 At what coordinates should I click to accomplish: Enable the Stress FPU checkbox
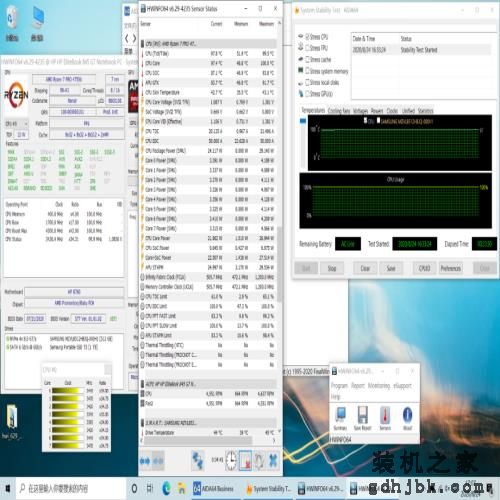tap(307, 48)
